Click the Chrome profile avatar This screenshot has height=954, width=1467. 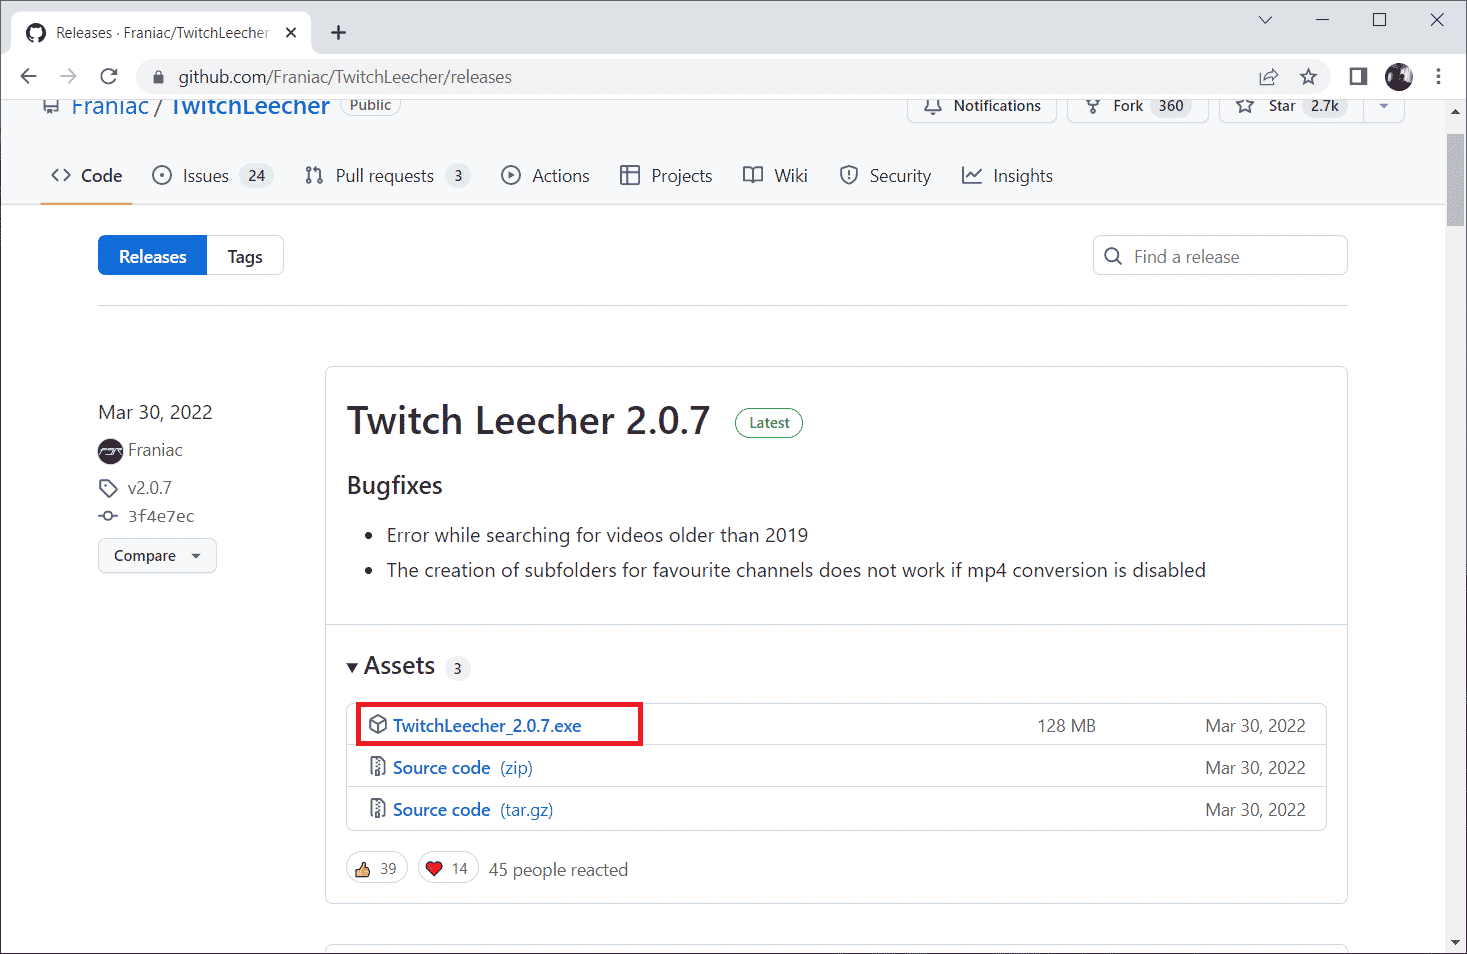tap(1398, 77)
